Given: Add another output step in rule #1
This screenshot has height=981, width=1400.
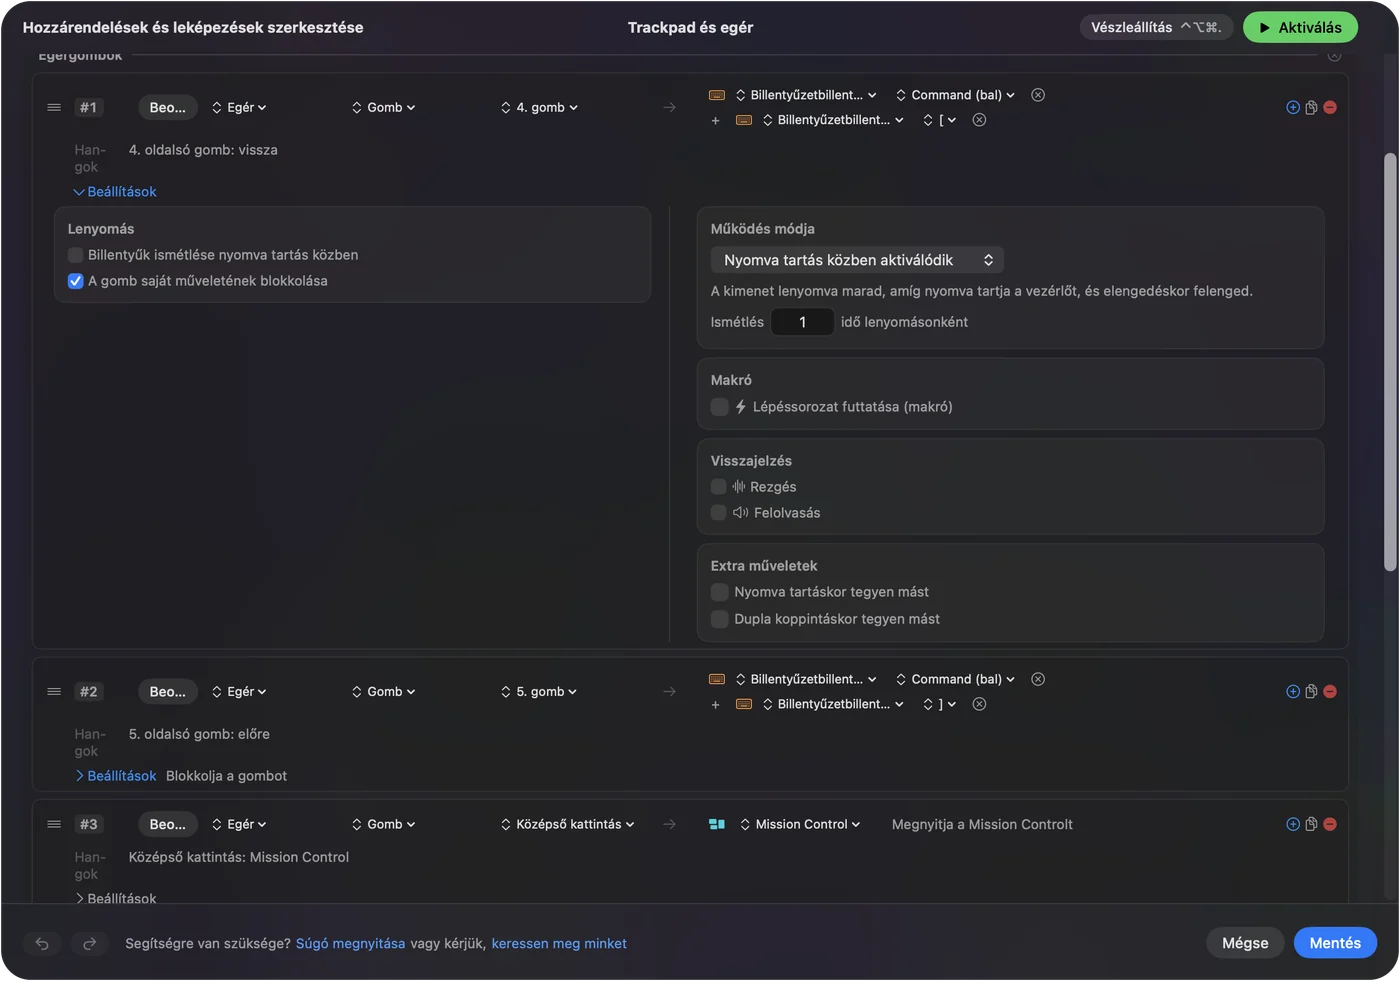Looking at the screenshot, I should (x=715, y=120).
